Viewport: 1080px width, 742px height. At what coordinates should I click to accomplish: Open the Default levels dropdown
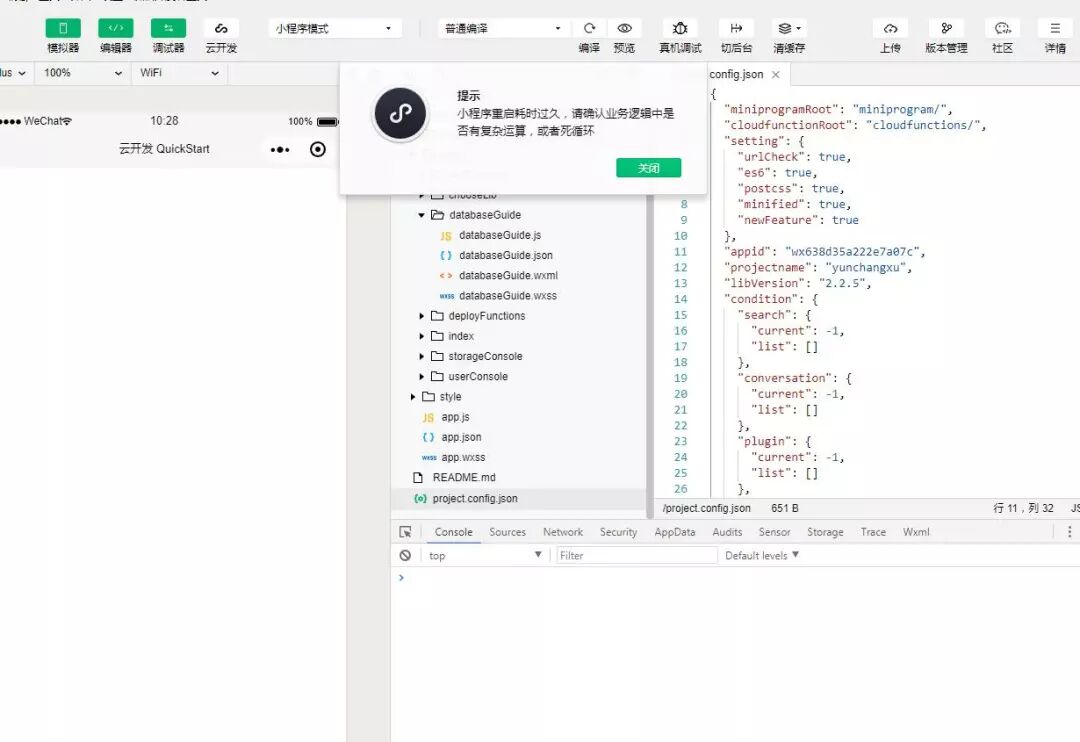pos(762,555)
